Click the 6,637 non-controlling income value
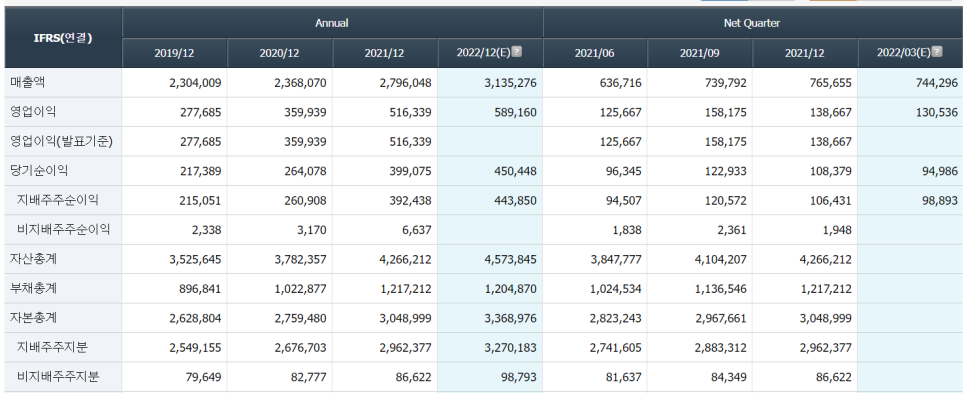 [x=418, y=230]
